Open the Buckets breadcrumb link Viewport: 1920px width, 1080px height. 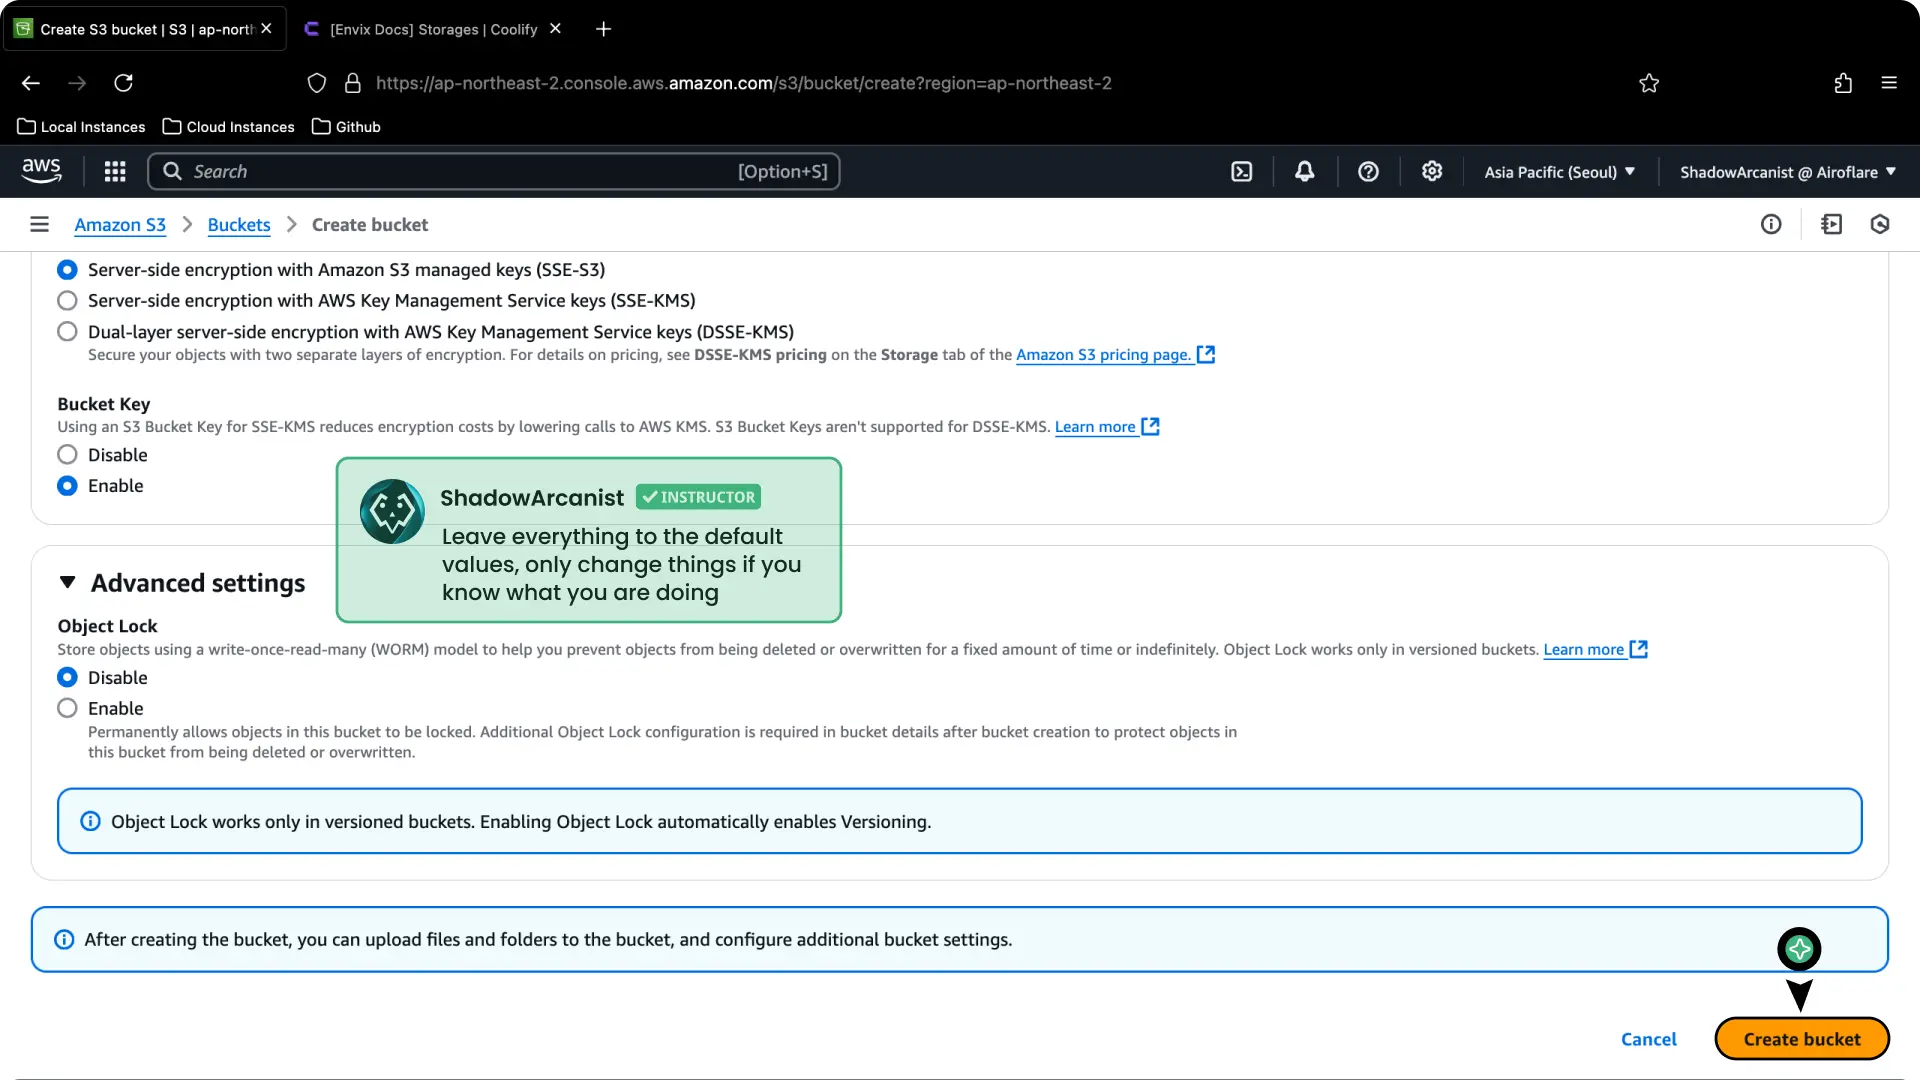[x=238, y=224]
